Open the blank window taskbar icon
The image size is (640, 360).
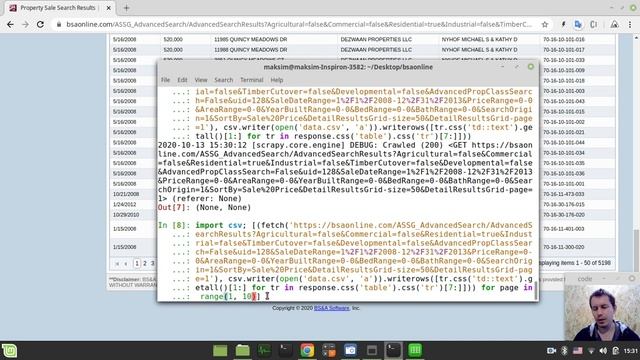pos(372,350)
